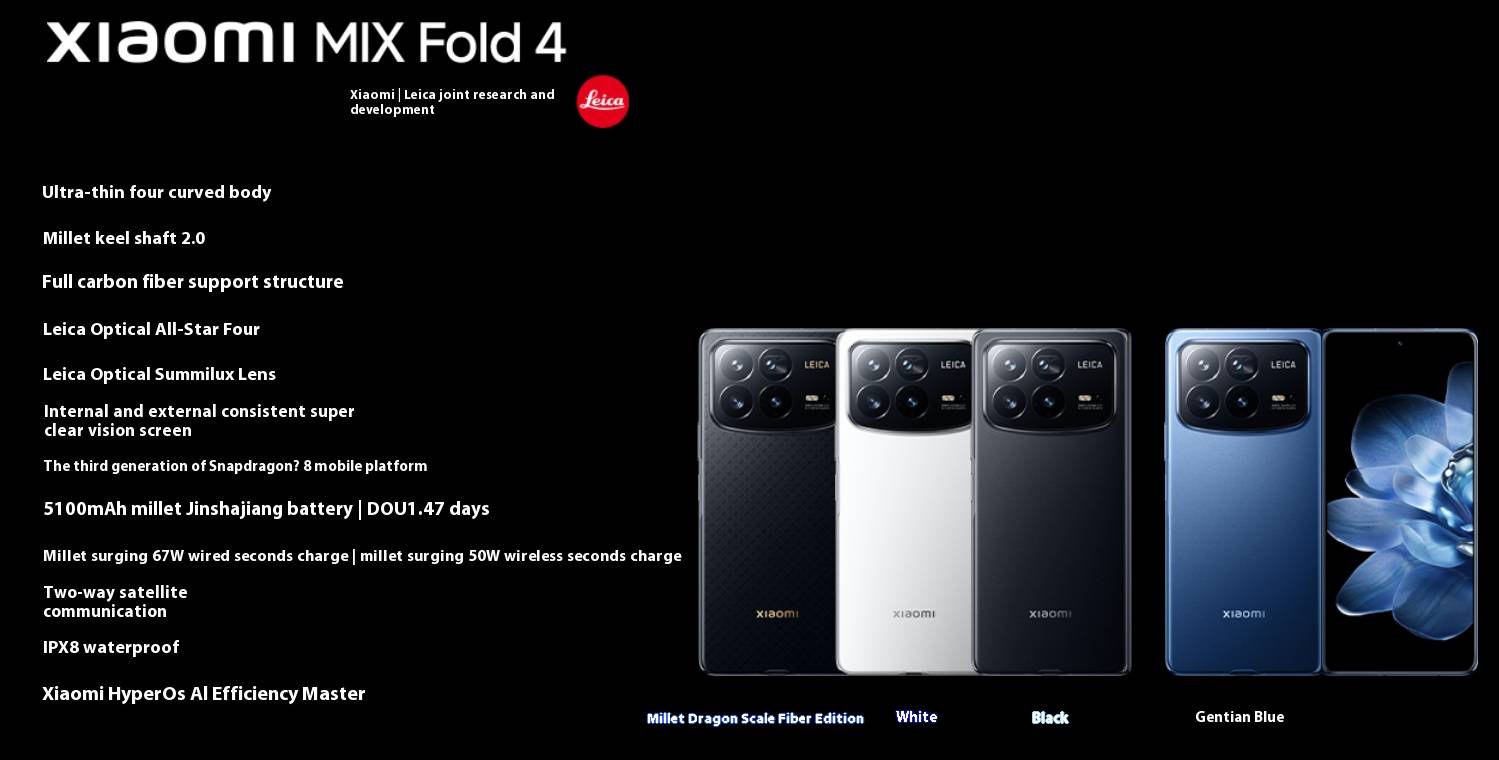Screen dimensions: 1499x760
Task: Click the Two-way satellite communication feature
Action: click(x=115, y=601)
